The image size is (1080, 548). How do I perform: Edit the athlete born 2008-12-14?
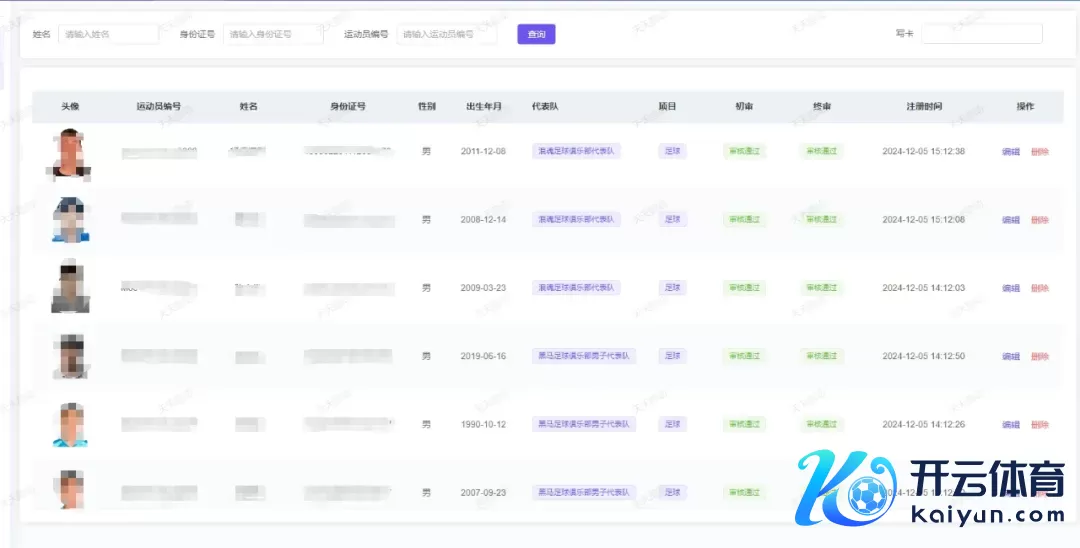(1011, 220)
